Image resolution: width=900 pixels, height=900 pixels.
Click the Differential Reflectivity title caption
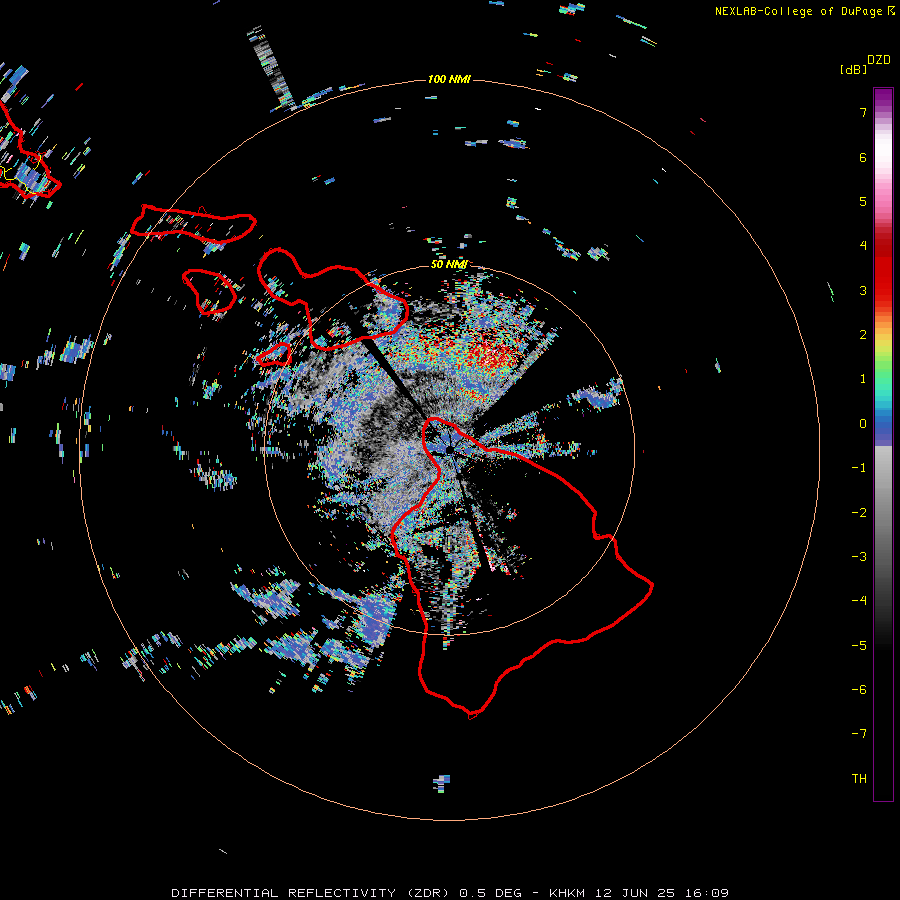tap(450, 893)
